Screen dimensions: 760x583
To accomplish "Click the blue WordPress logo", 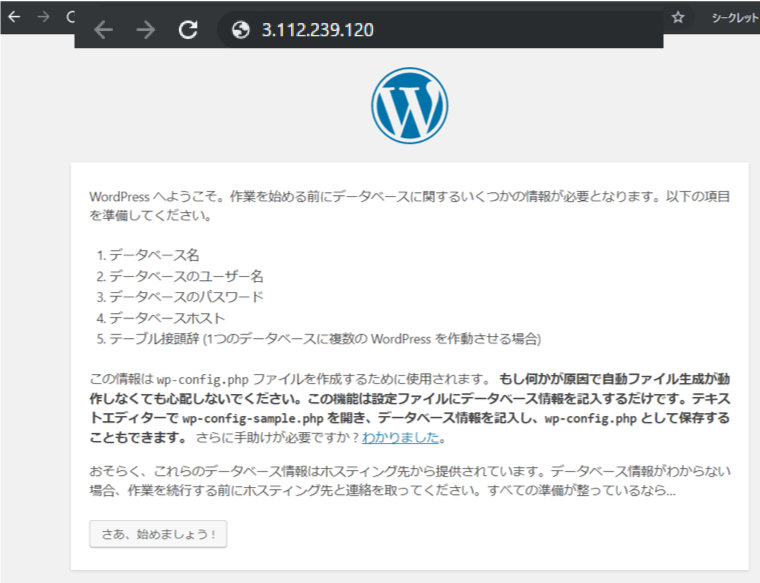I will point(410,105).
